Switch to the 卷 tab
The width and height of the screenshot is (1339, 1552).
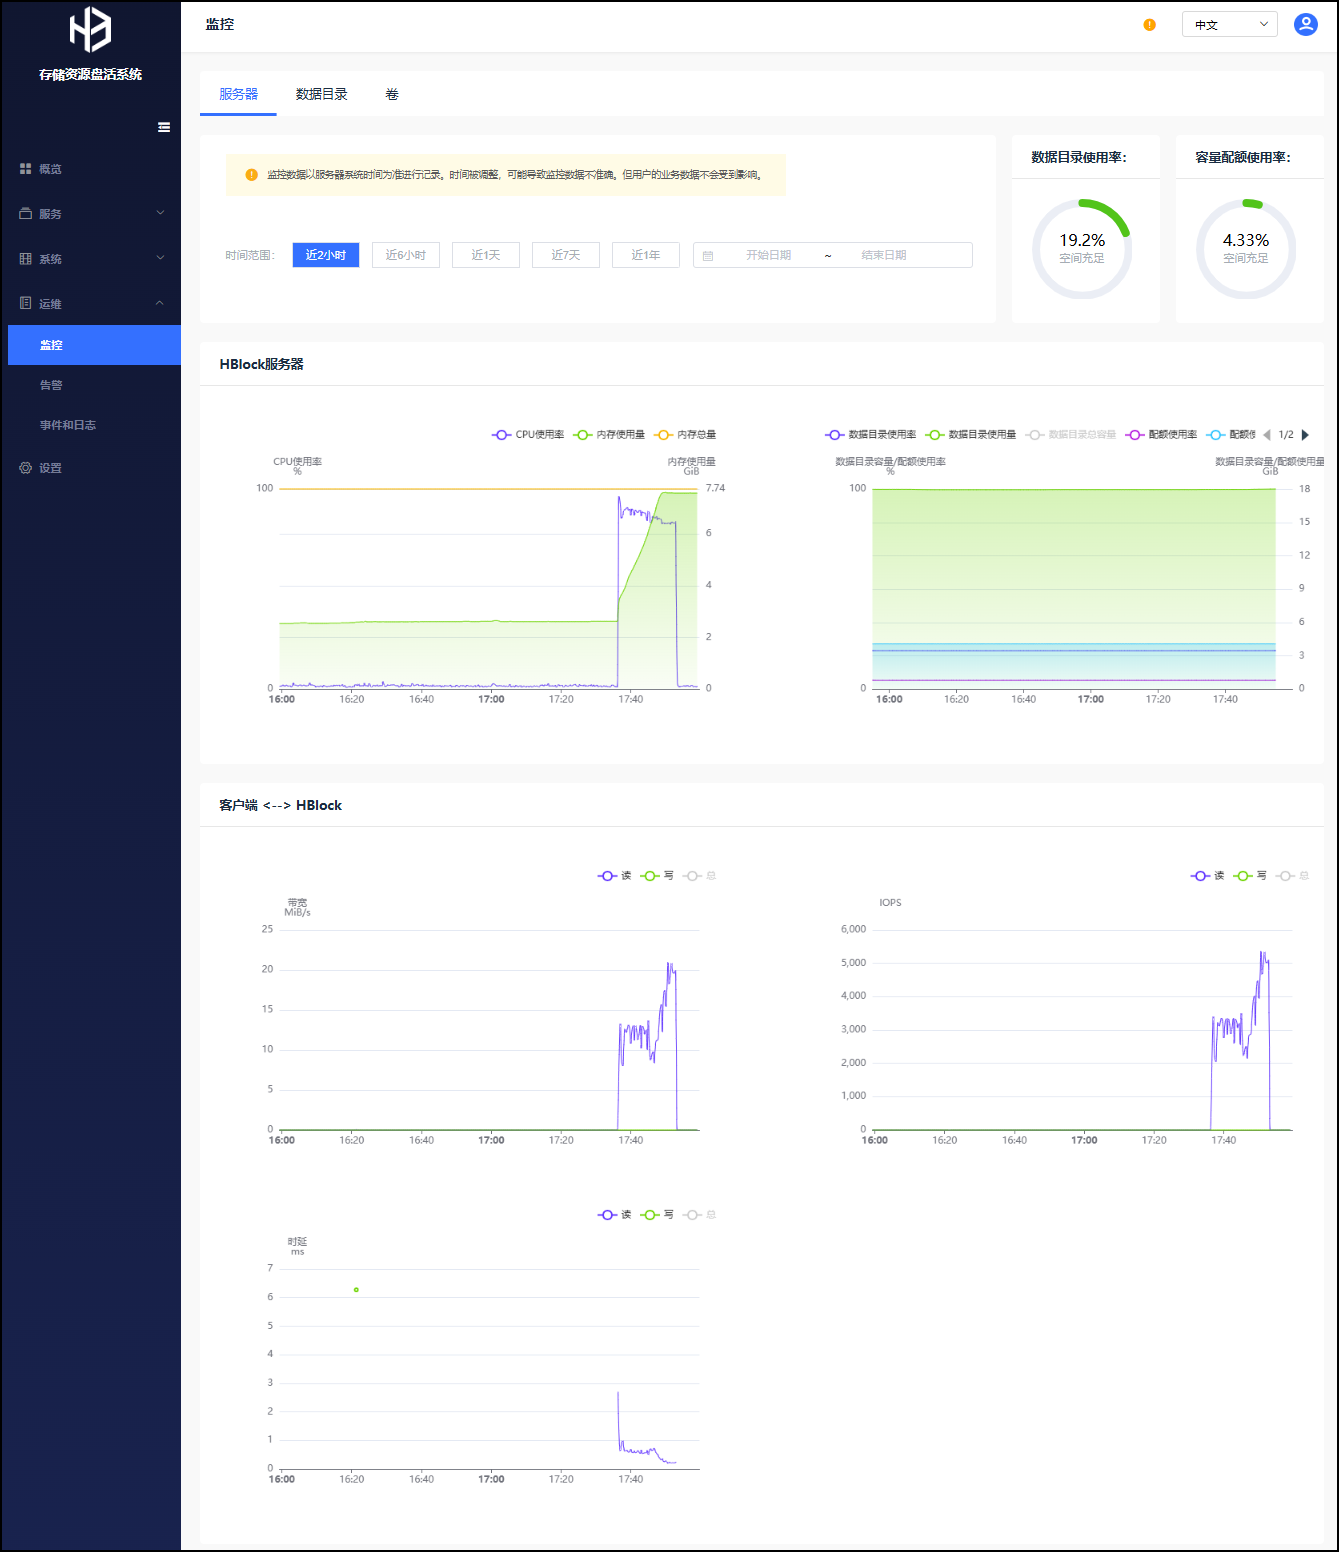[392, 94]
